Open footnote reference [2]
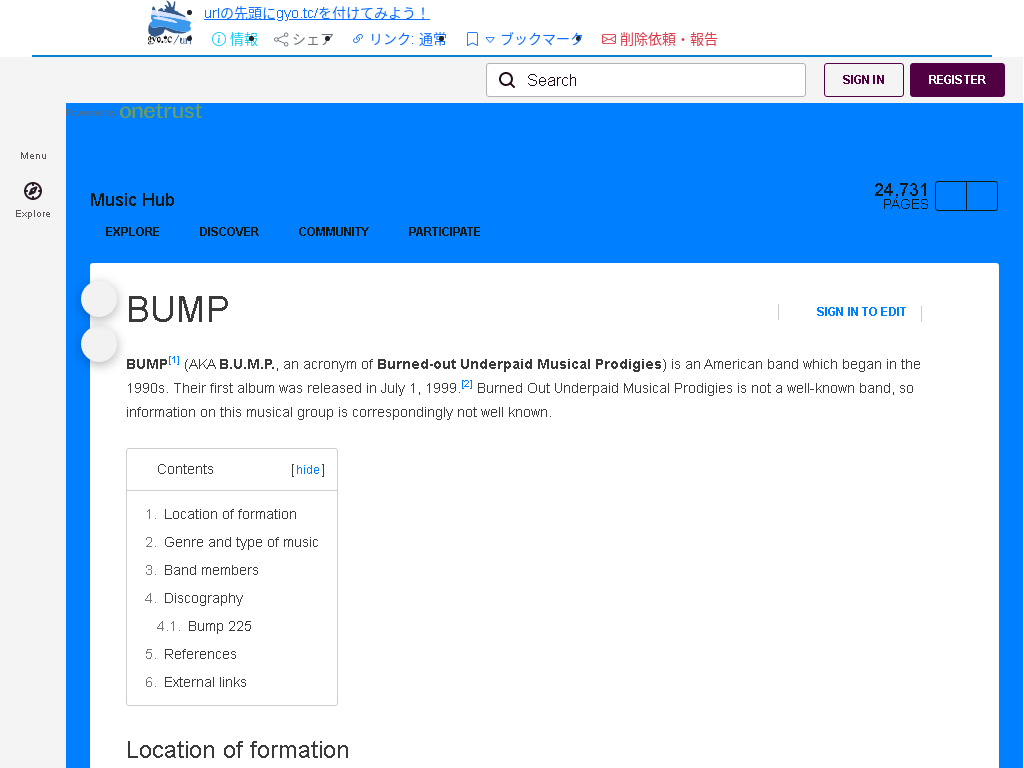Image resolution: width=1024 pixels, height=768 pixels. (467, 384)
